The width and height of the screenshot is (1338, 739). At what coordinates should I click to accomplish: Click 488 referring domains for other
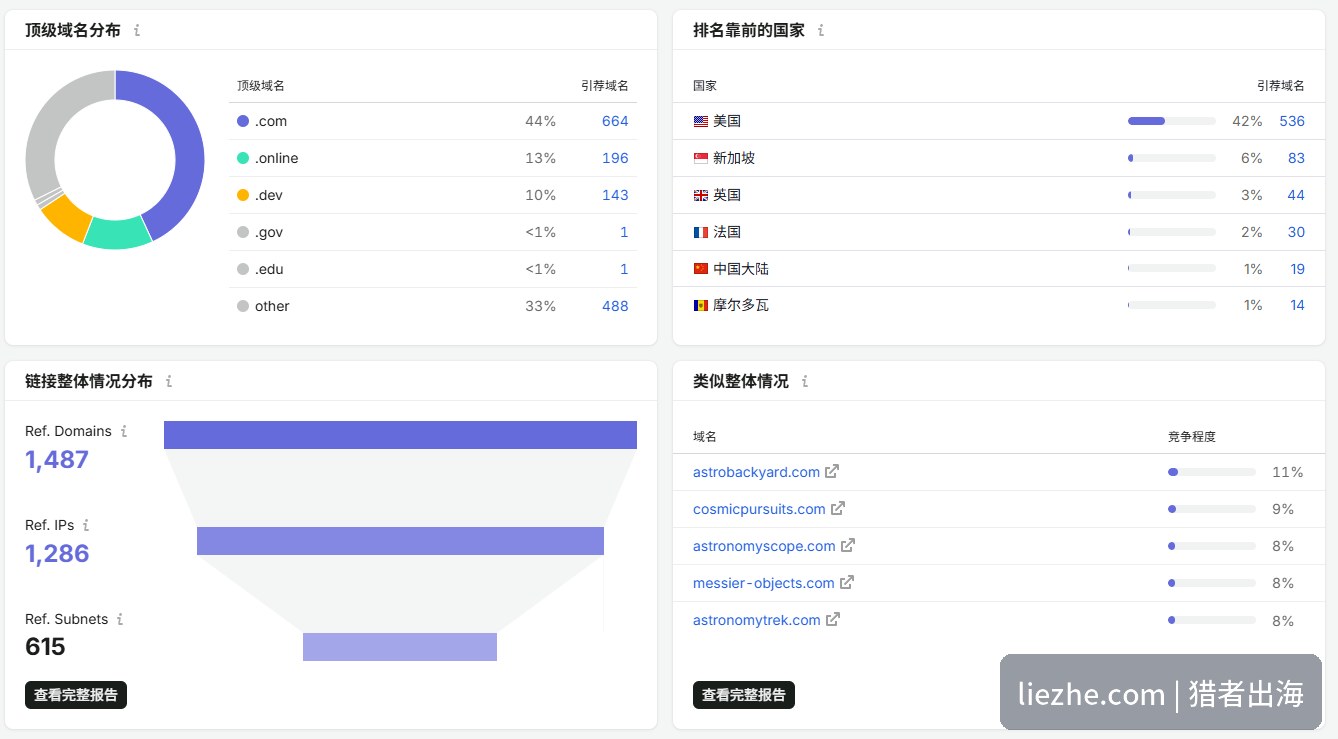pos(615,306)
